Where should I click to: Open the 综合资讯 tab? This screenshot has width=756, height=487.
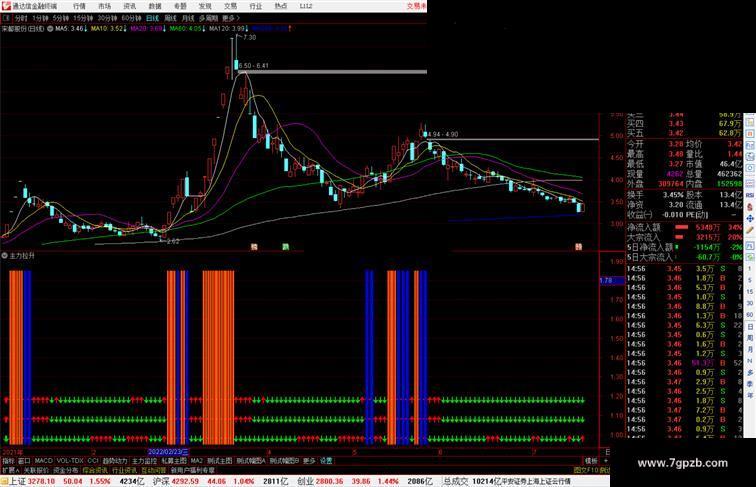tap(95, 470)
